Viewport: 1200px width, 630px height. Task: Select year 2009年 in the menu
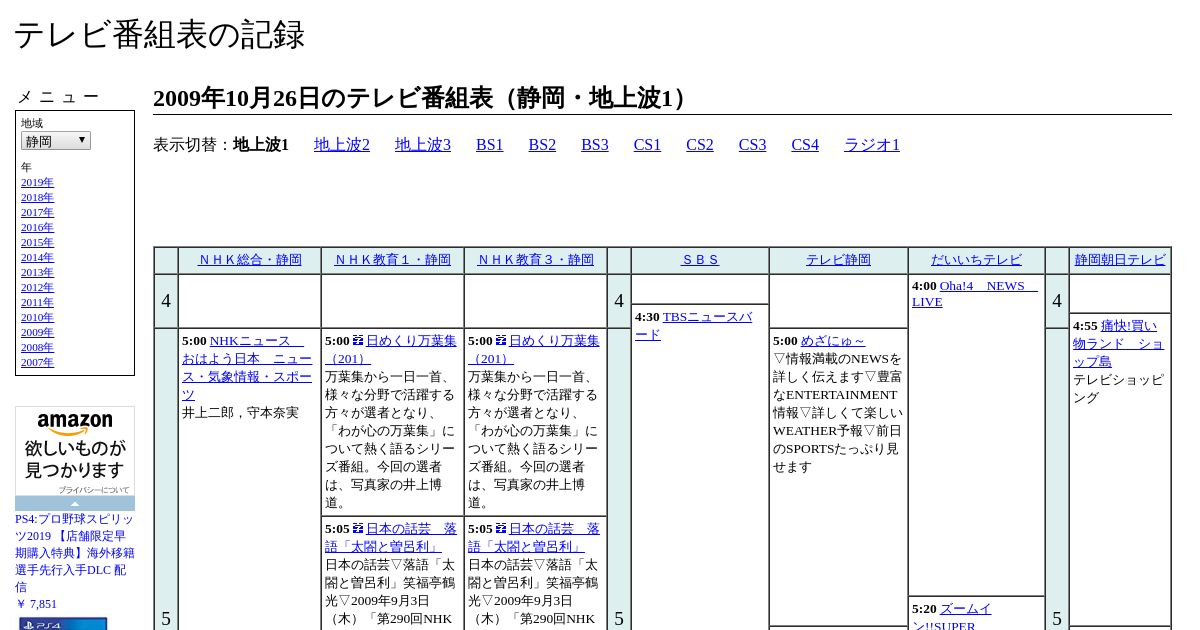pos(37,332)
